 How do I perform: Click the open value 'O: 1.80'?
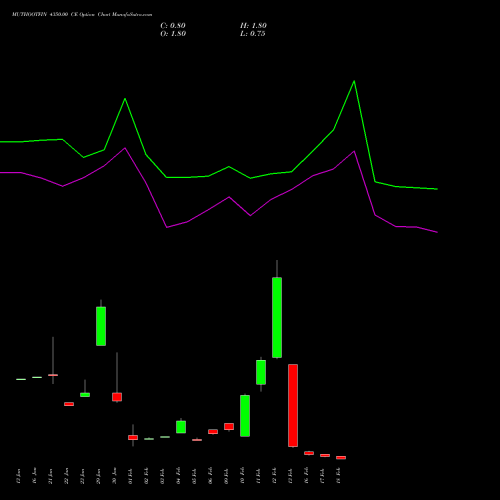click(173, 34)
